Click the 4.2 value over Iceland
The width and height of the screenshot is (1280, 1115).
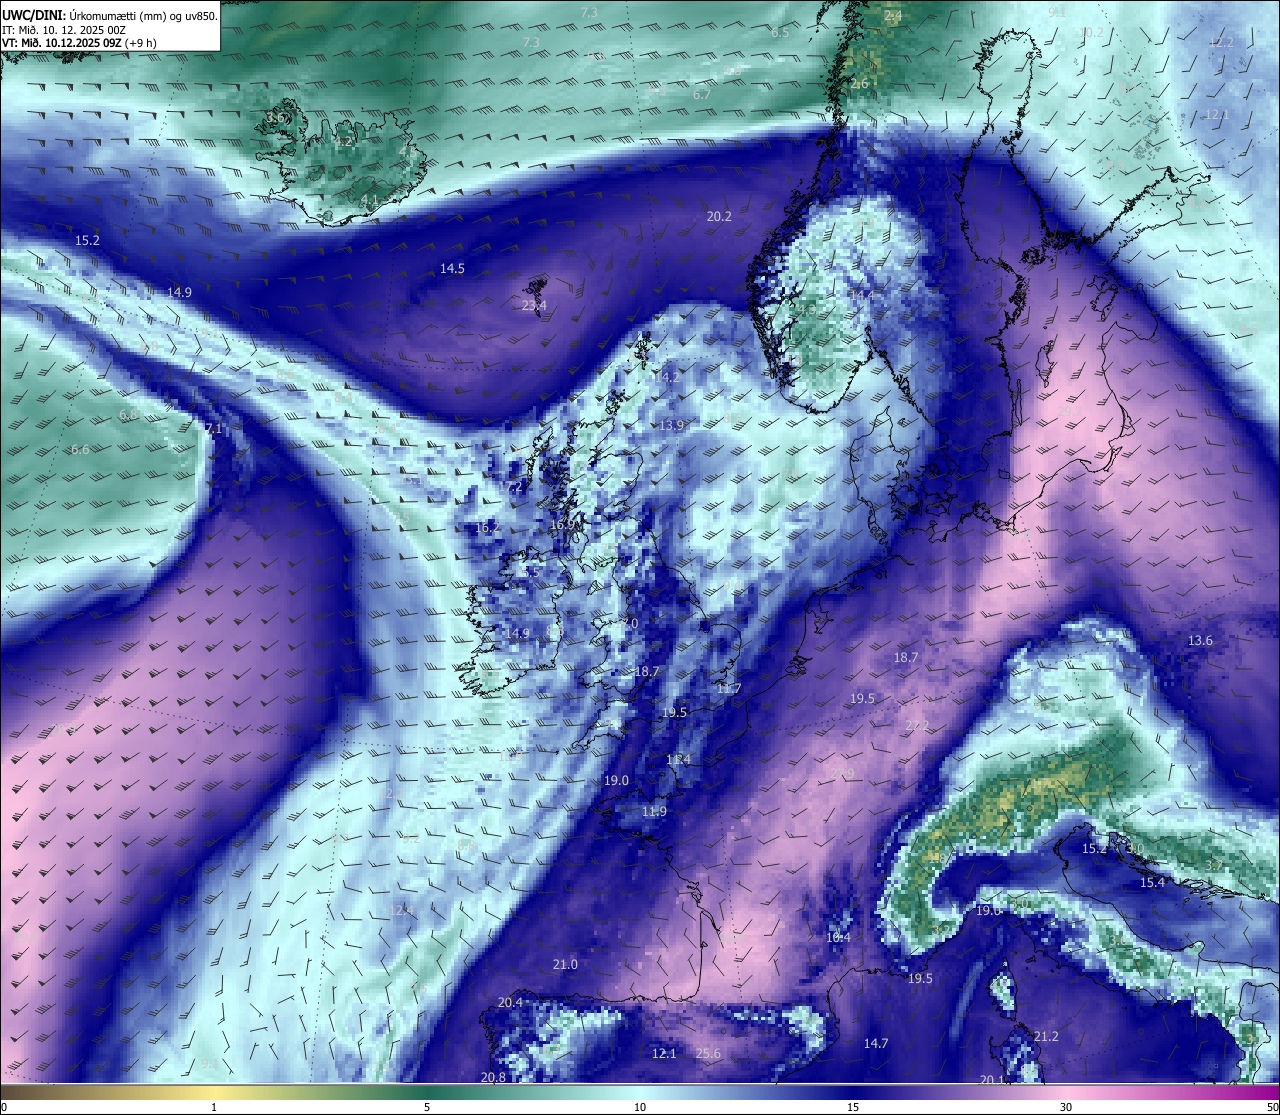343,142
